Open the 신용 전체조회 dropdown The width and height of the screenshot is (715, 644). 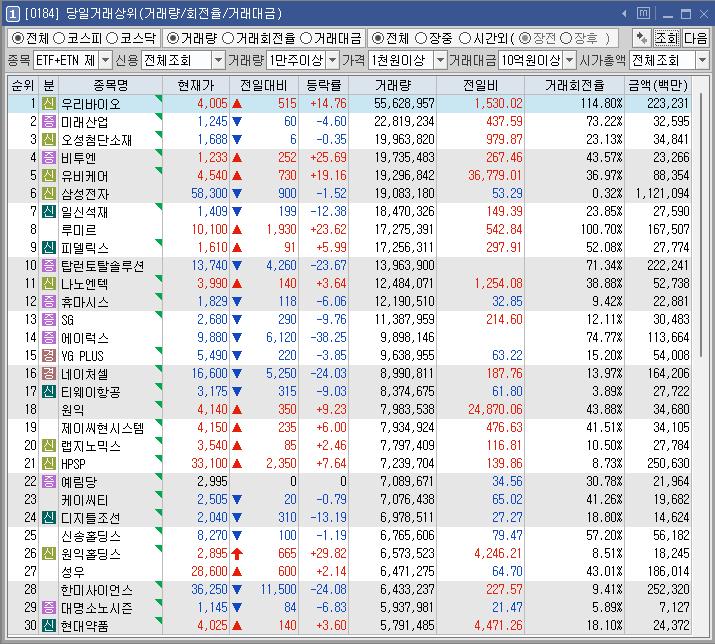[x=219, y=60]
